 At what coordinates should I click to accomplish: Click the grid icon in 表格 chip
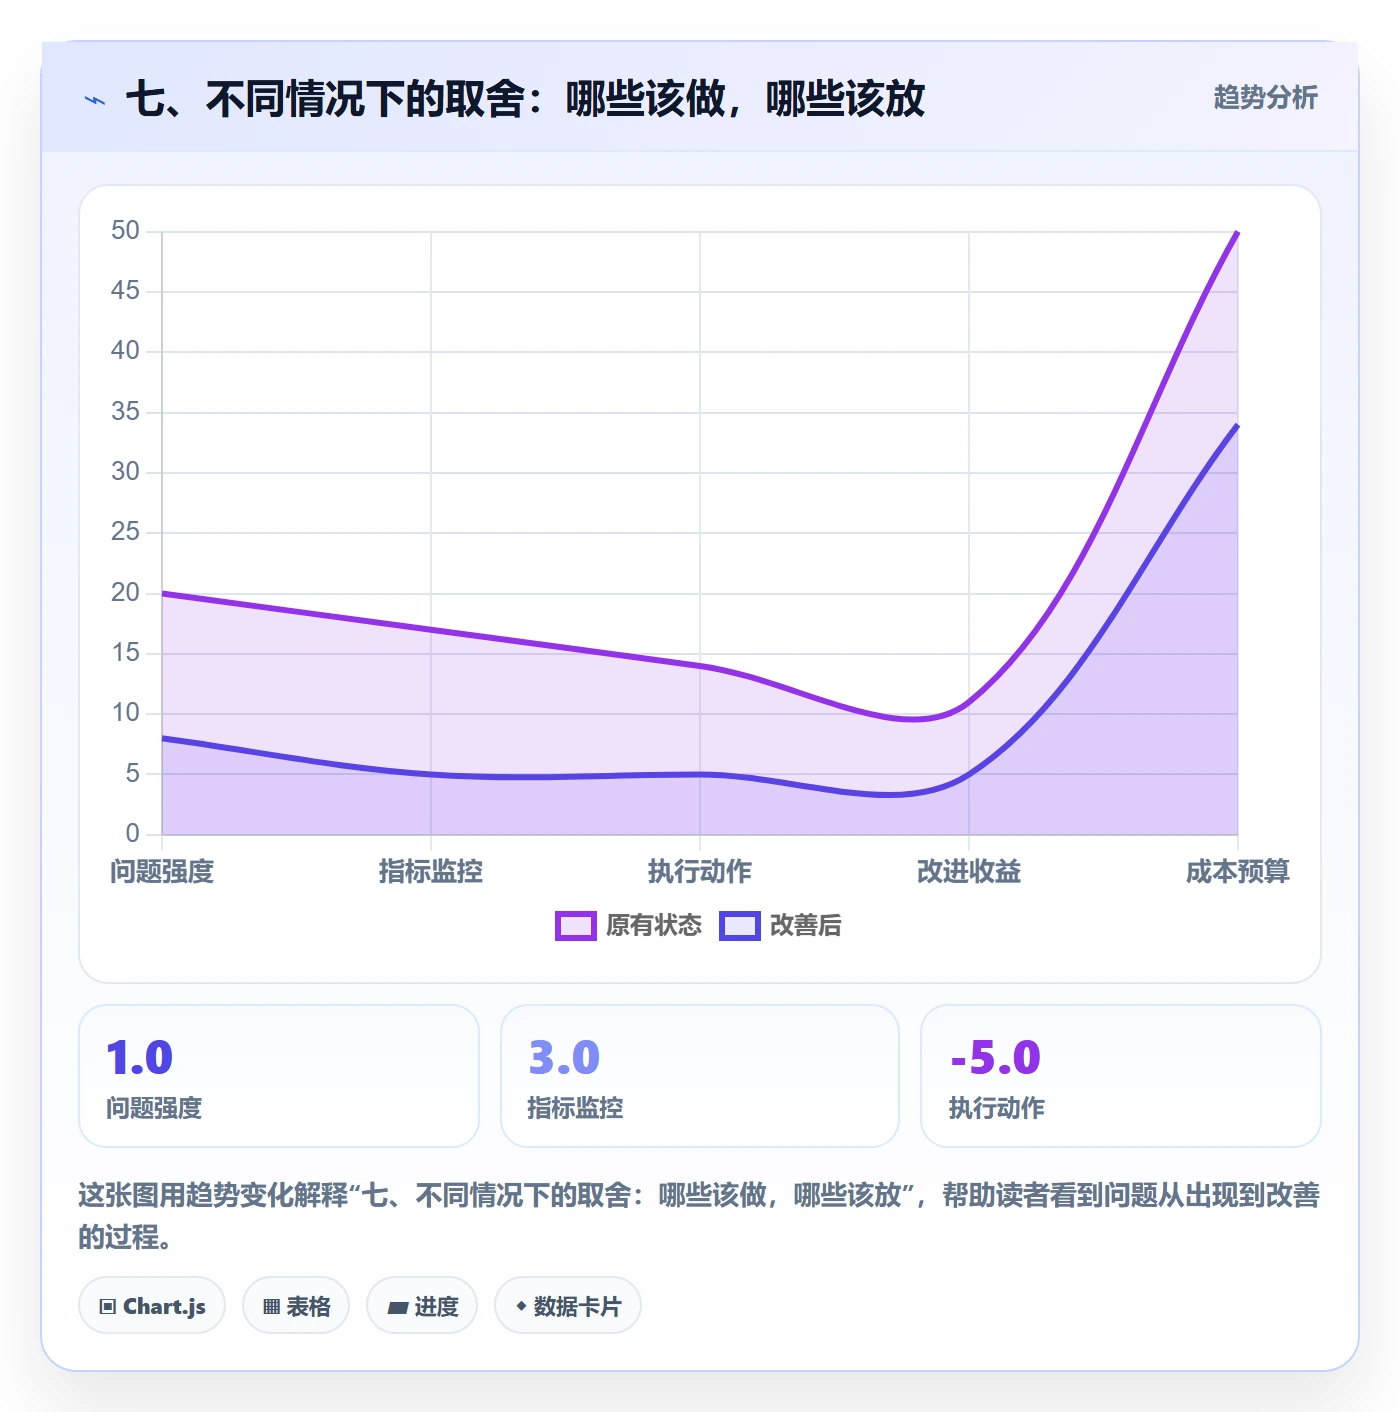coord(271,1307)
